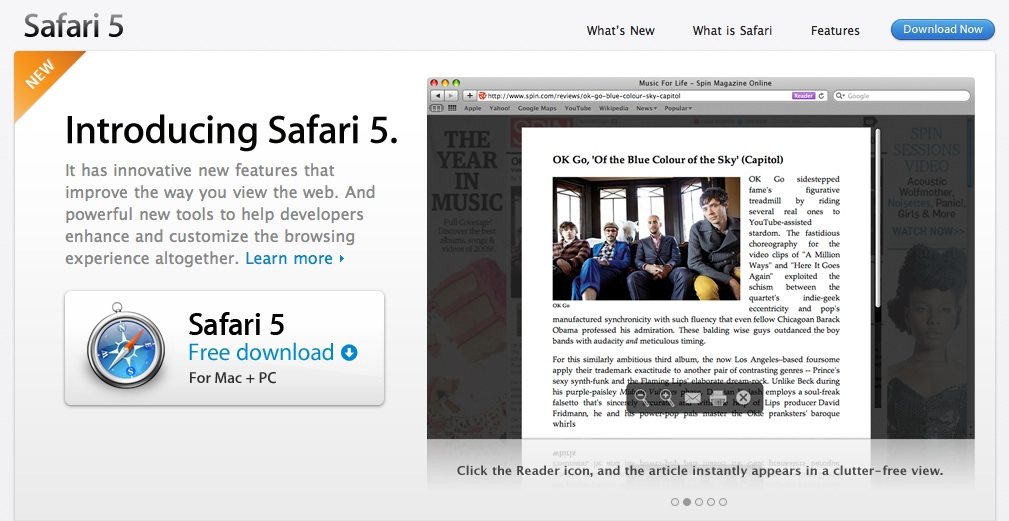Click the WATCH NOW>> text on Spin page
Image resolution: width=1009 pixels, height=521 pixels.
click(927, 231)
